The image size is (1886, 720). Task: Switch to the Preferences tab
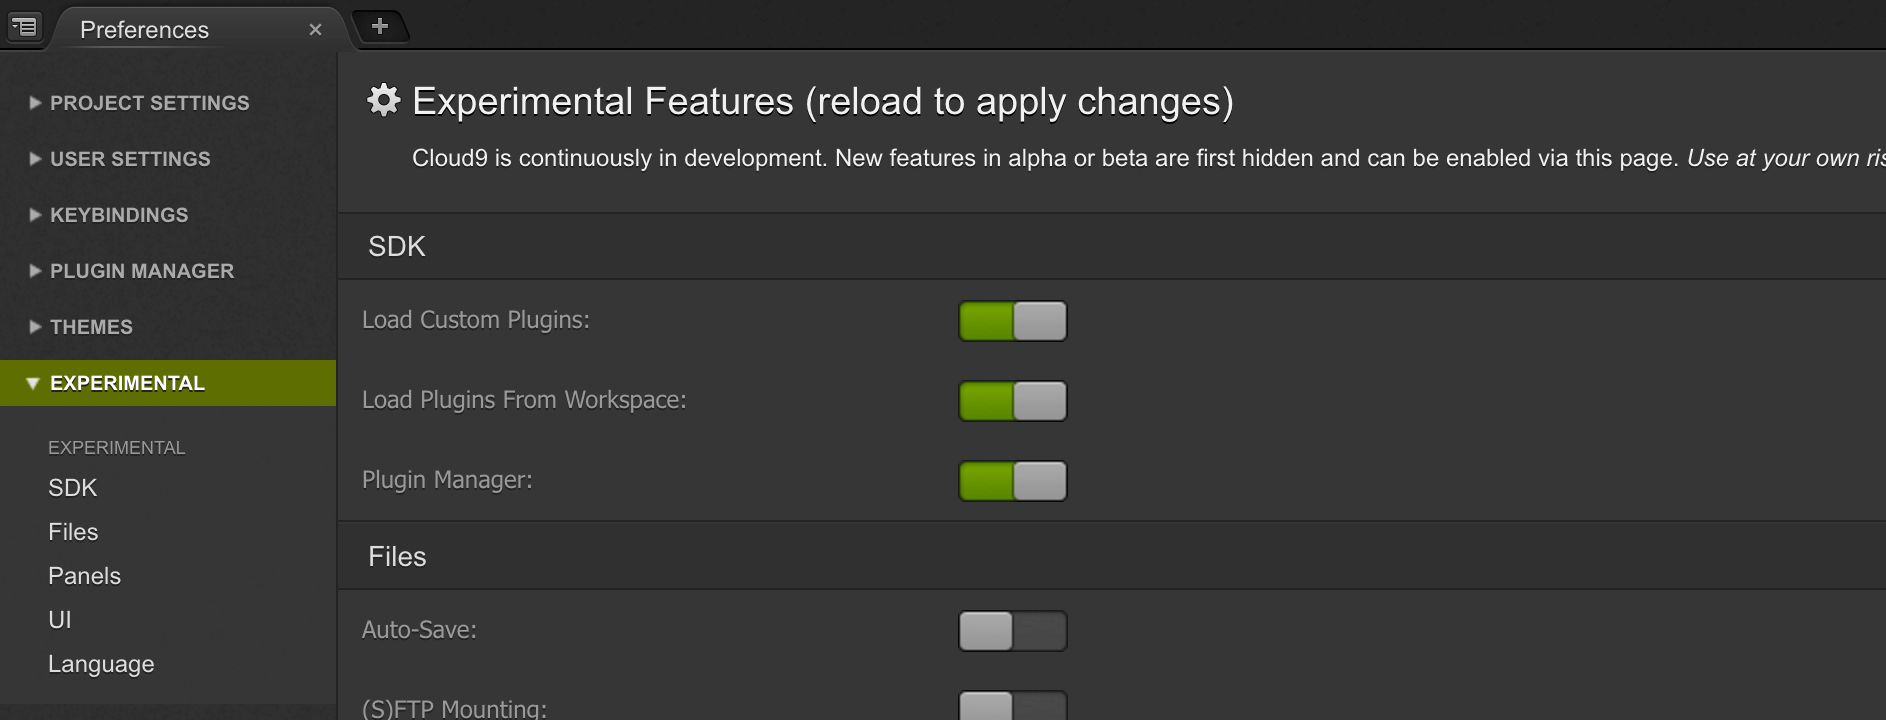pyautogui.click(x=145, y=30)
